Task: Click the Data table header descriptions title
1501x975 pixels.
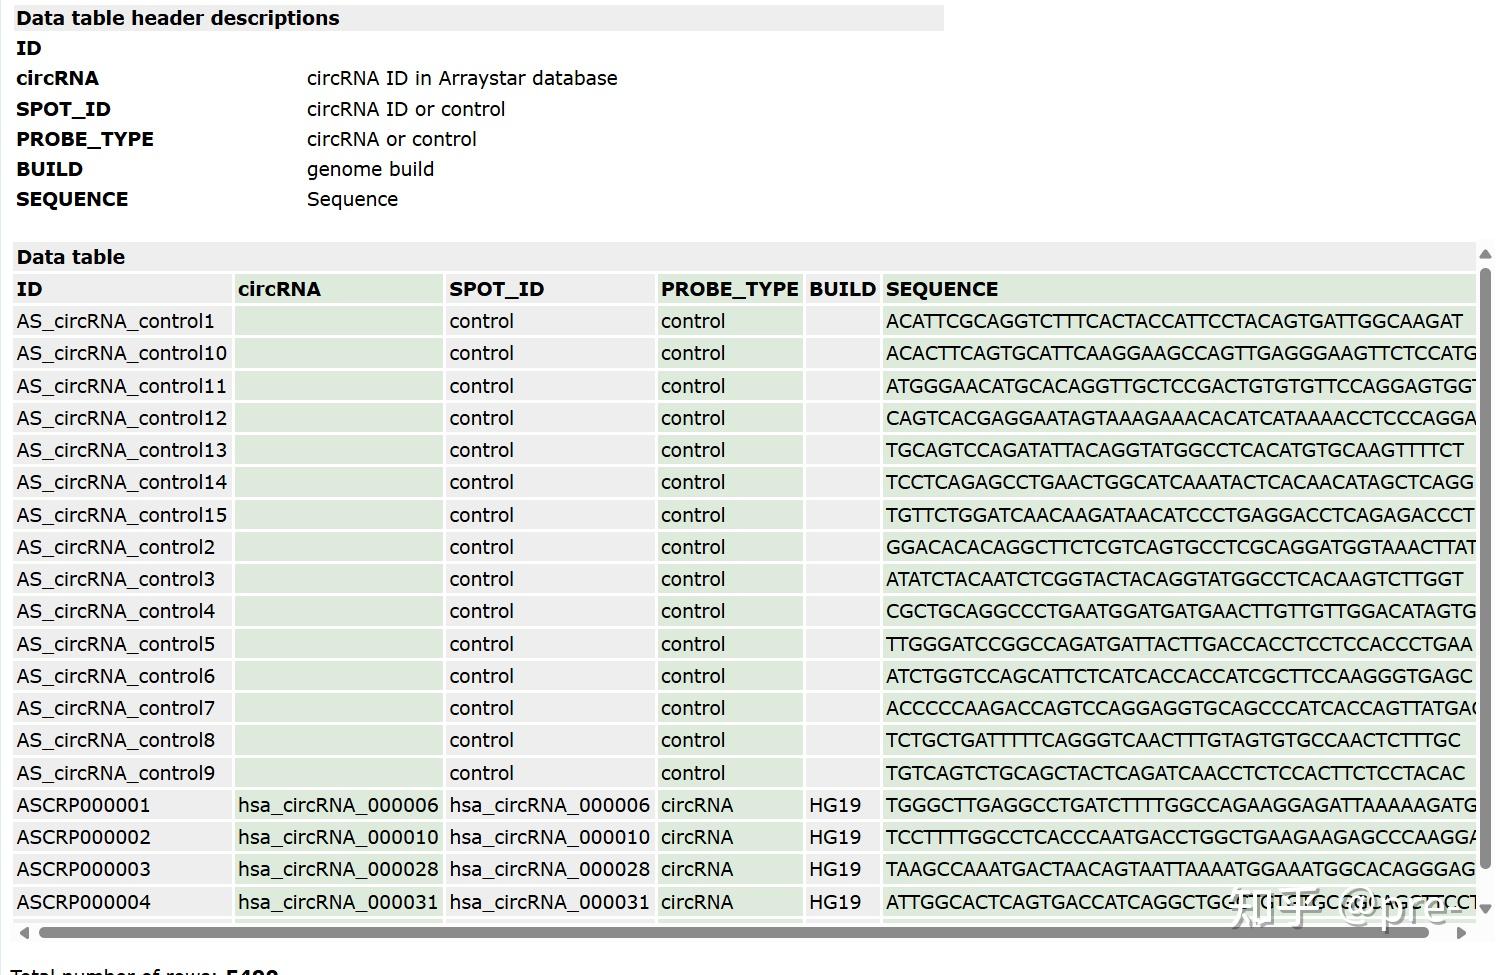Action: point(178,18)
